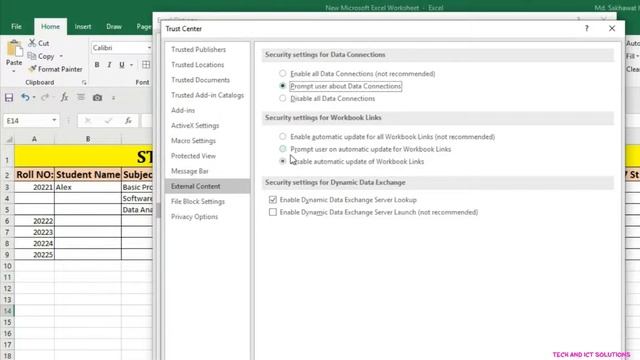Open the File tab
Image resolution: width=640 pixels, height=360 pixels.
[16, 27]
